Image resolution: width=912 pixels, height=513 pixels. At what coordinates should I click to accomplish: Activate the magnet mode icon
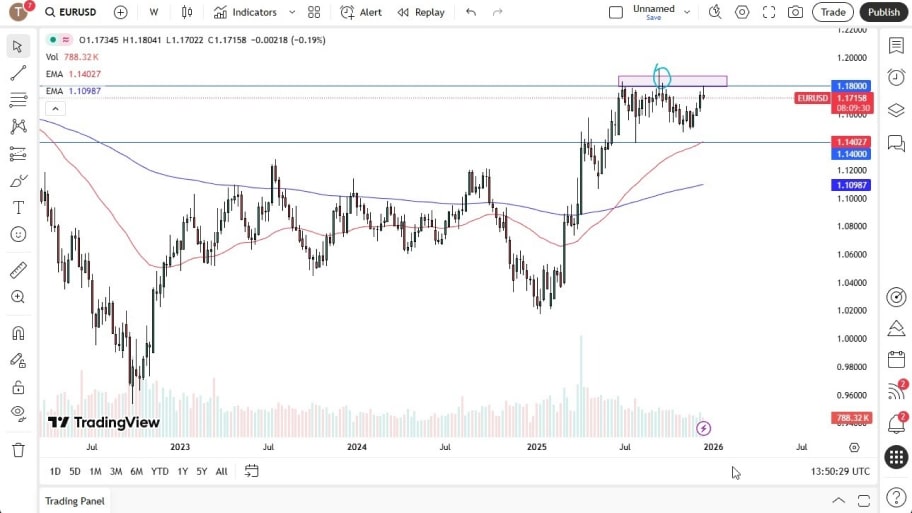(18, 333)
